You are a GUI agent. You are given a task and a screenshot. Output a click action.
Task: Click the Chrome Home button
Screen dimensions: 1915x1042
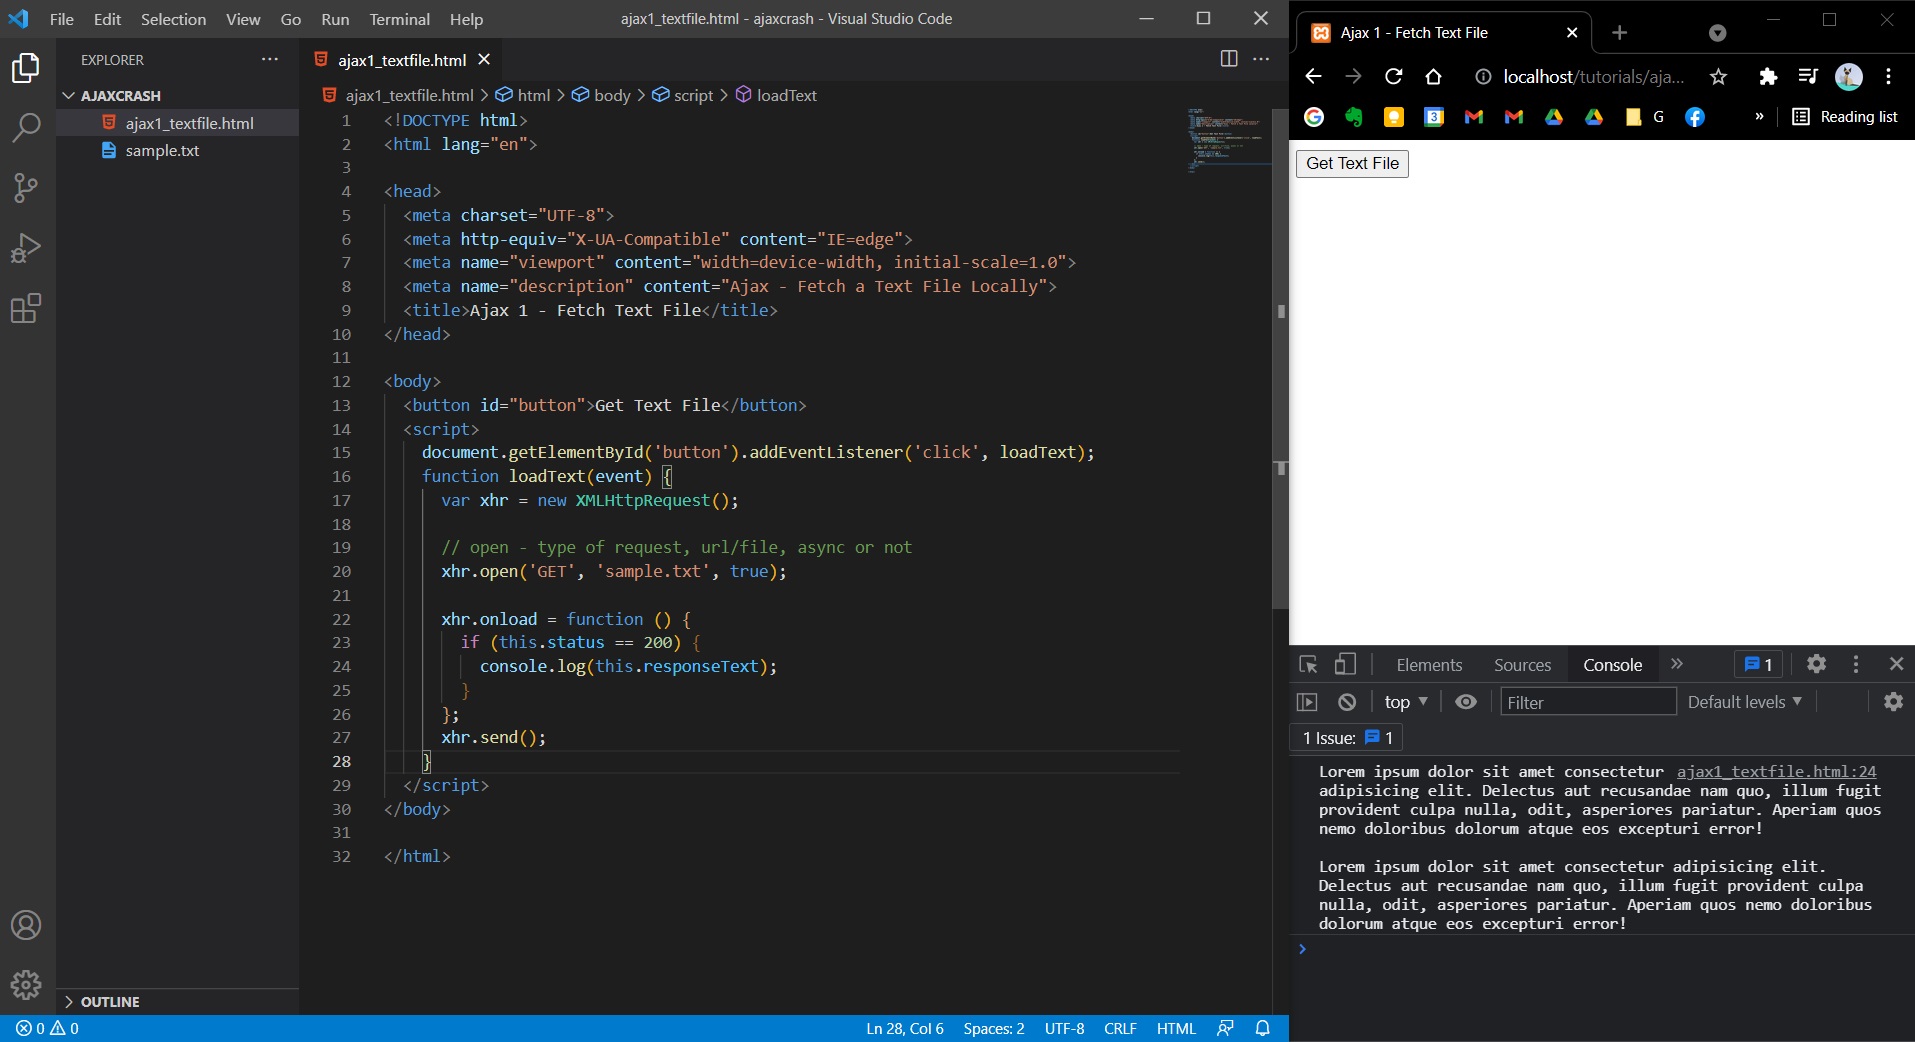point(1433,76)
